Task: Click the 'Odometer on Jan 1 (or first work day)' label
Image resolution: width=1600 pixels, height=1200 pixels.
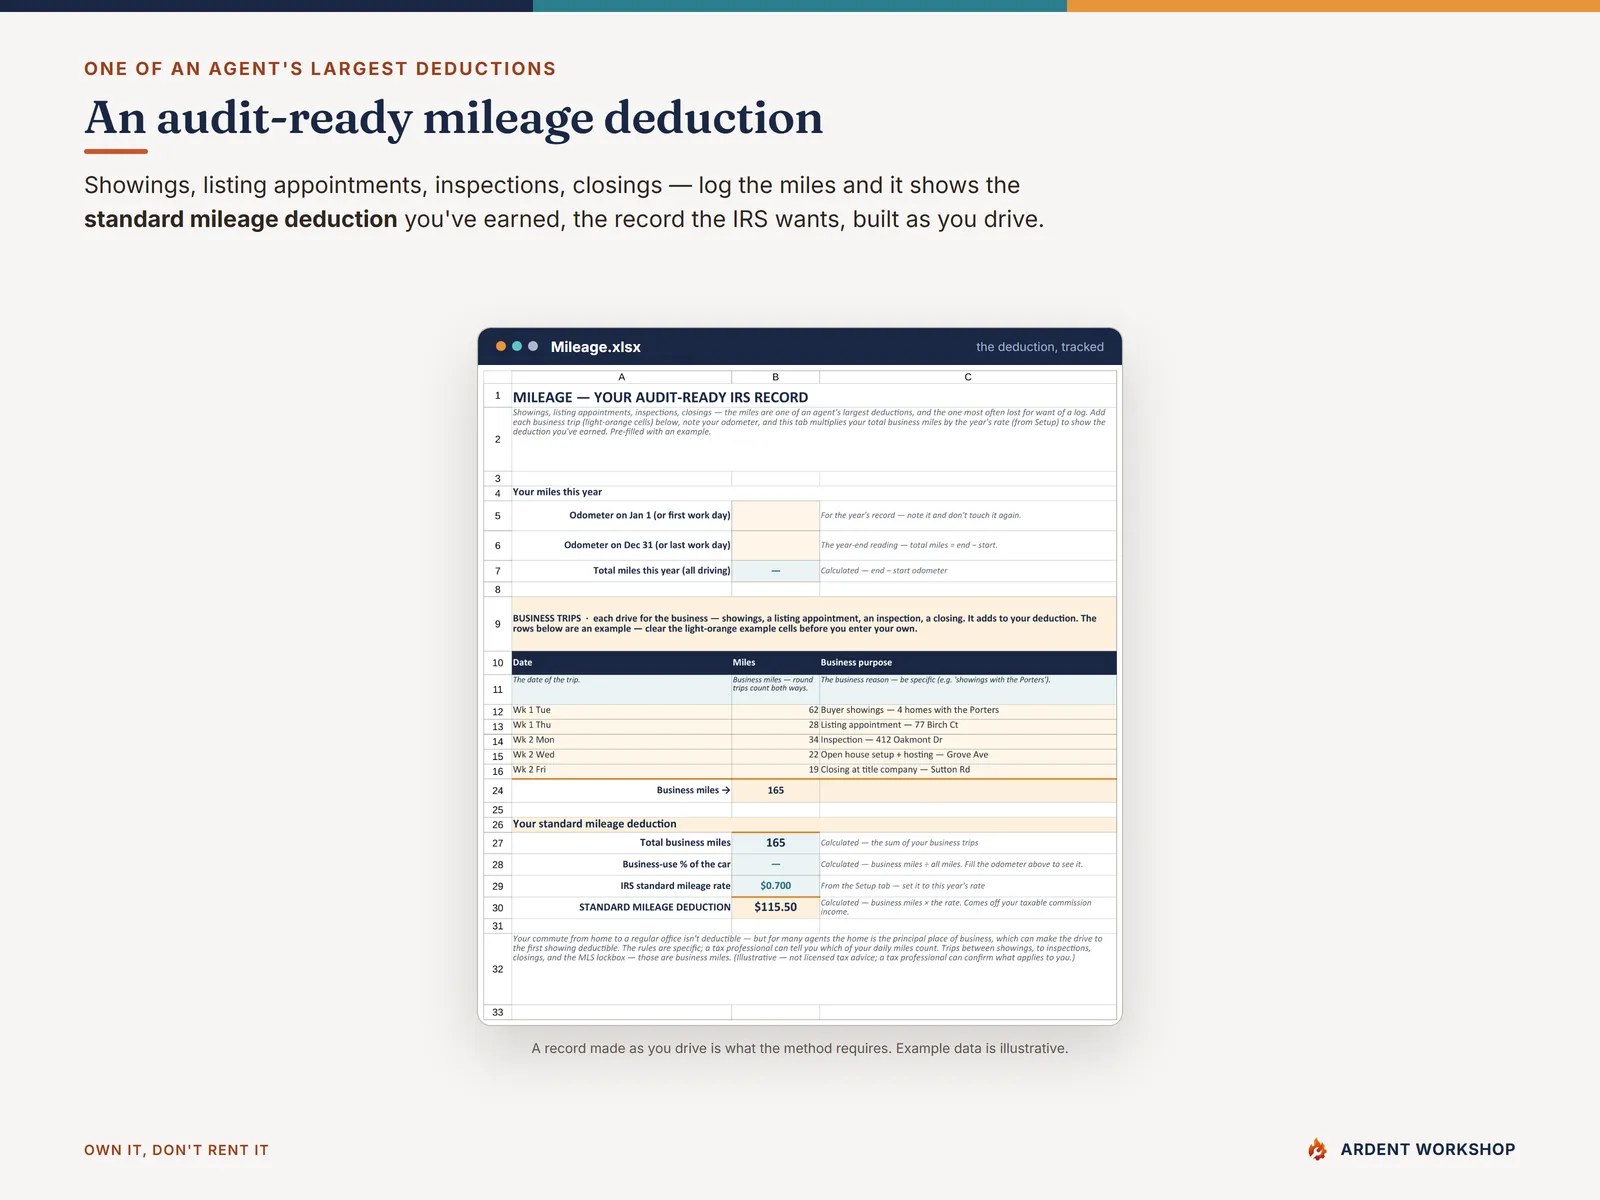Action: coord(650,515)
